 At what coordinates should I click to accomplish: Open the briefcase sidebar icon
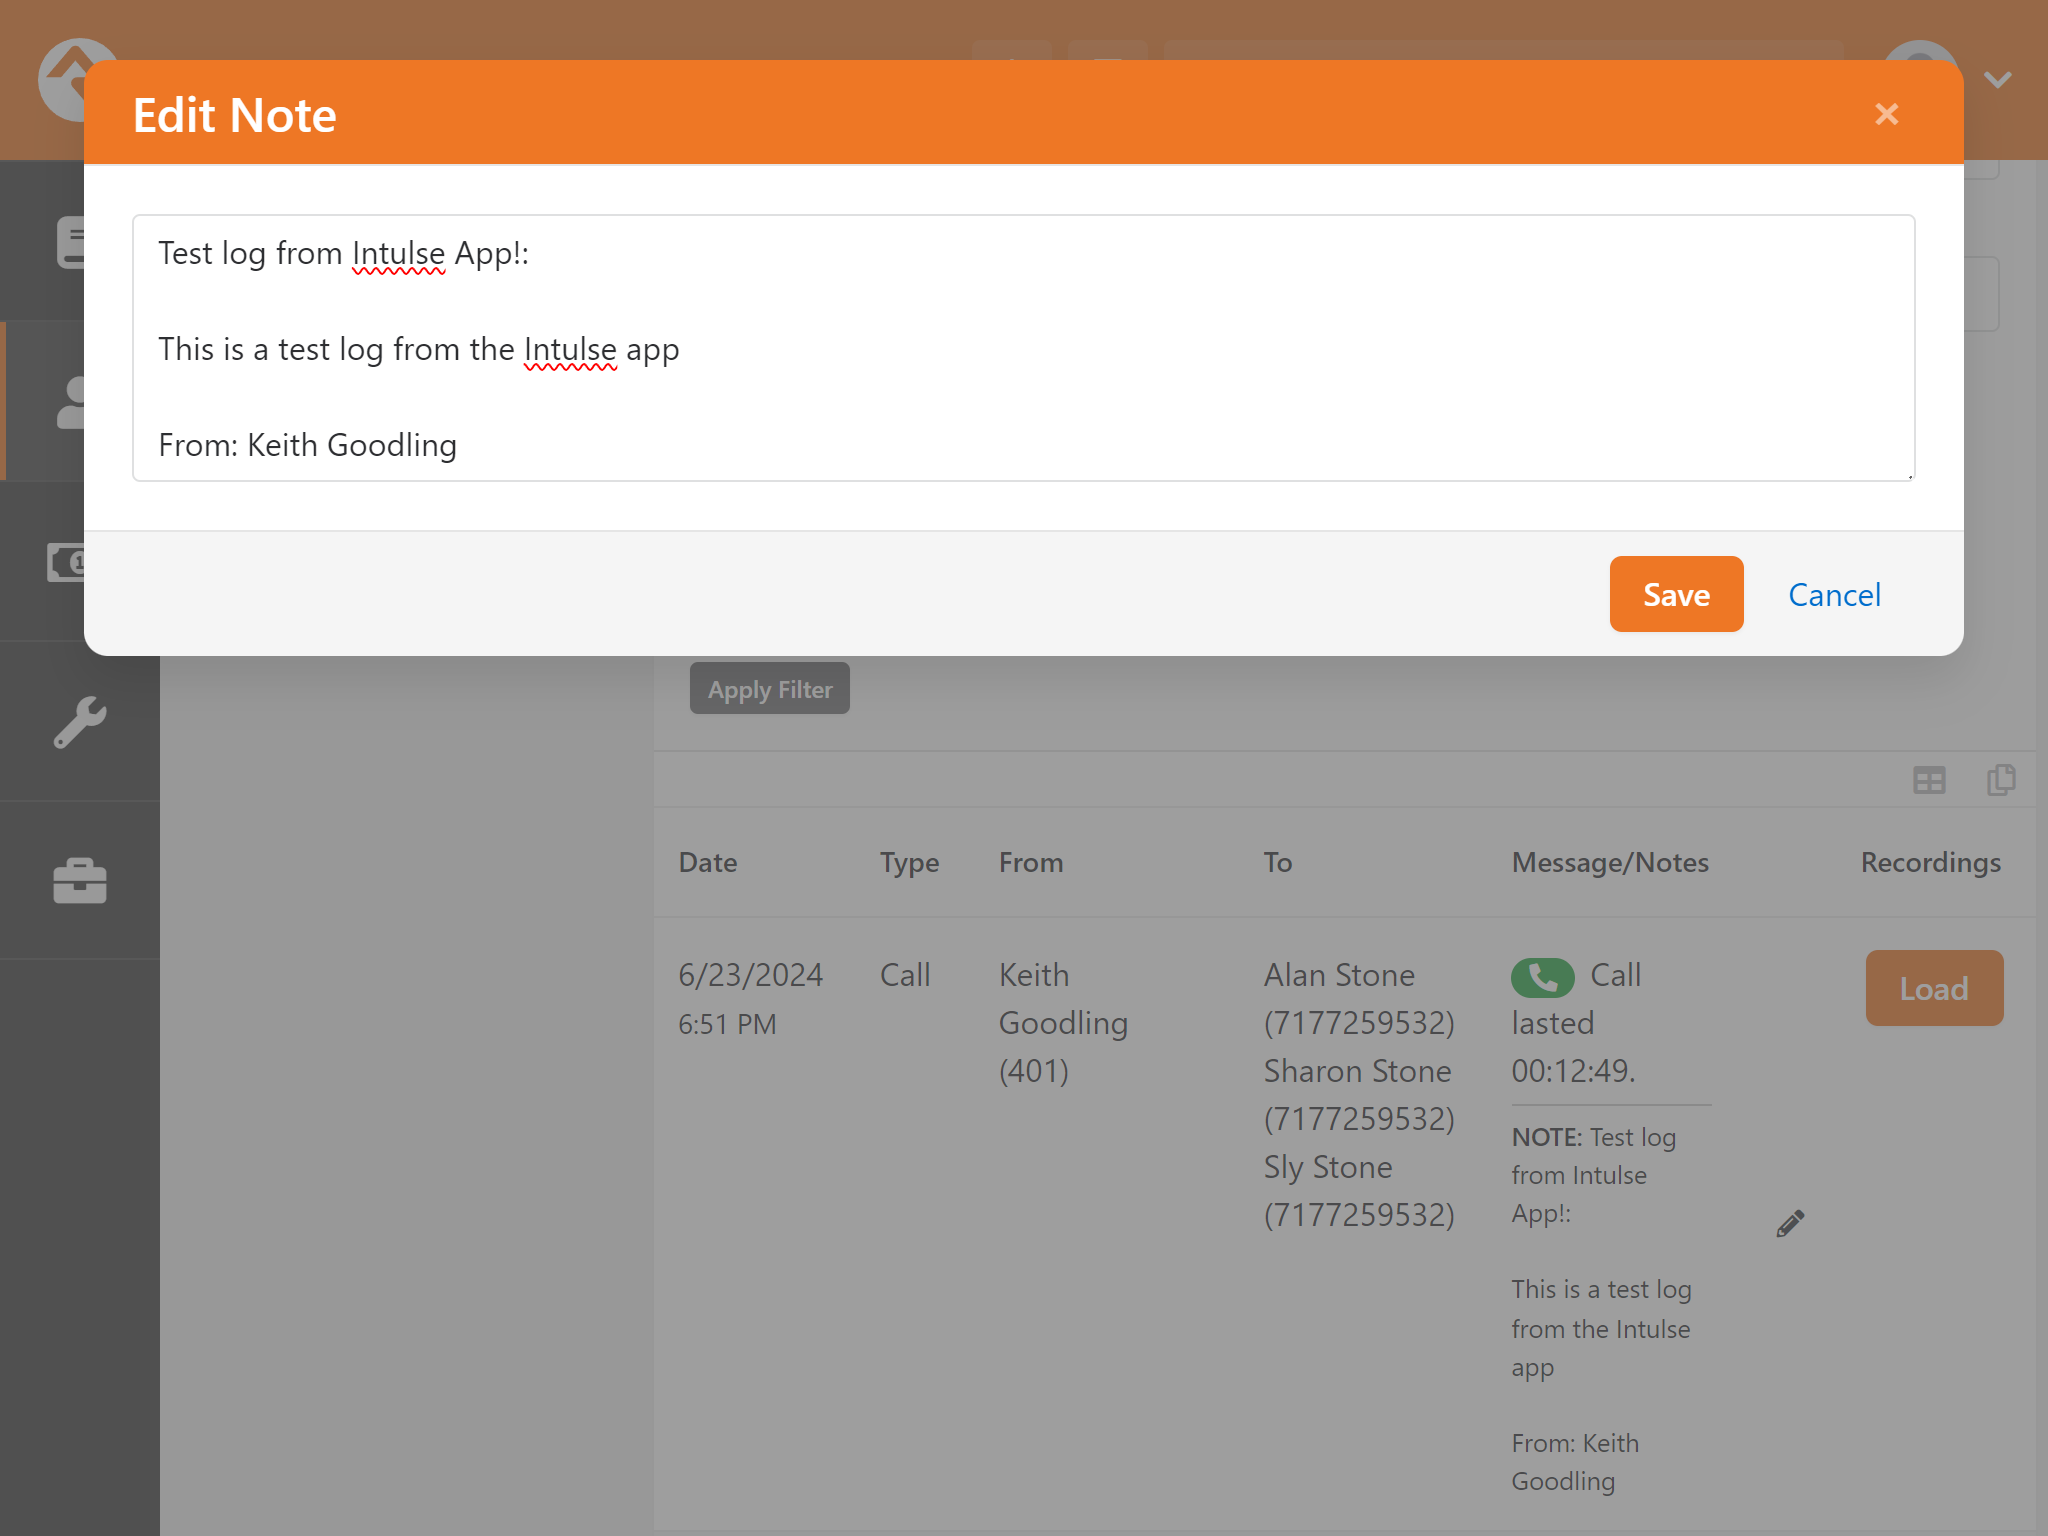click(79, 881)
